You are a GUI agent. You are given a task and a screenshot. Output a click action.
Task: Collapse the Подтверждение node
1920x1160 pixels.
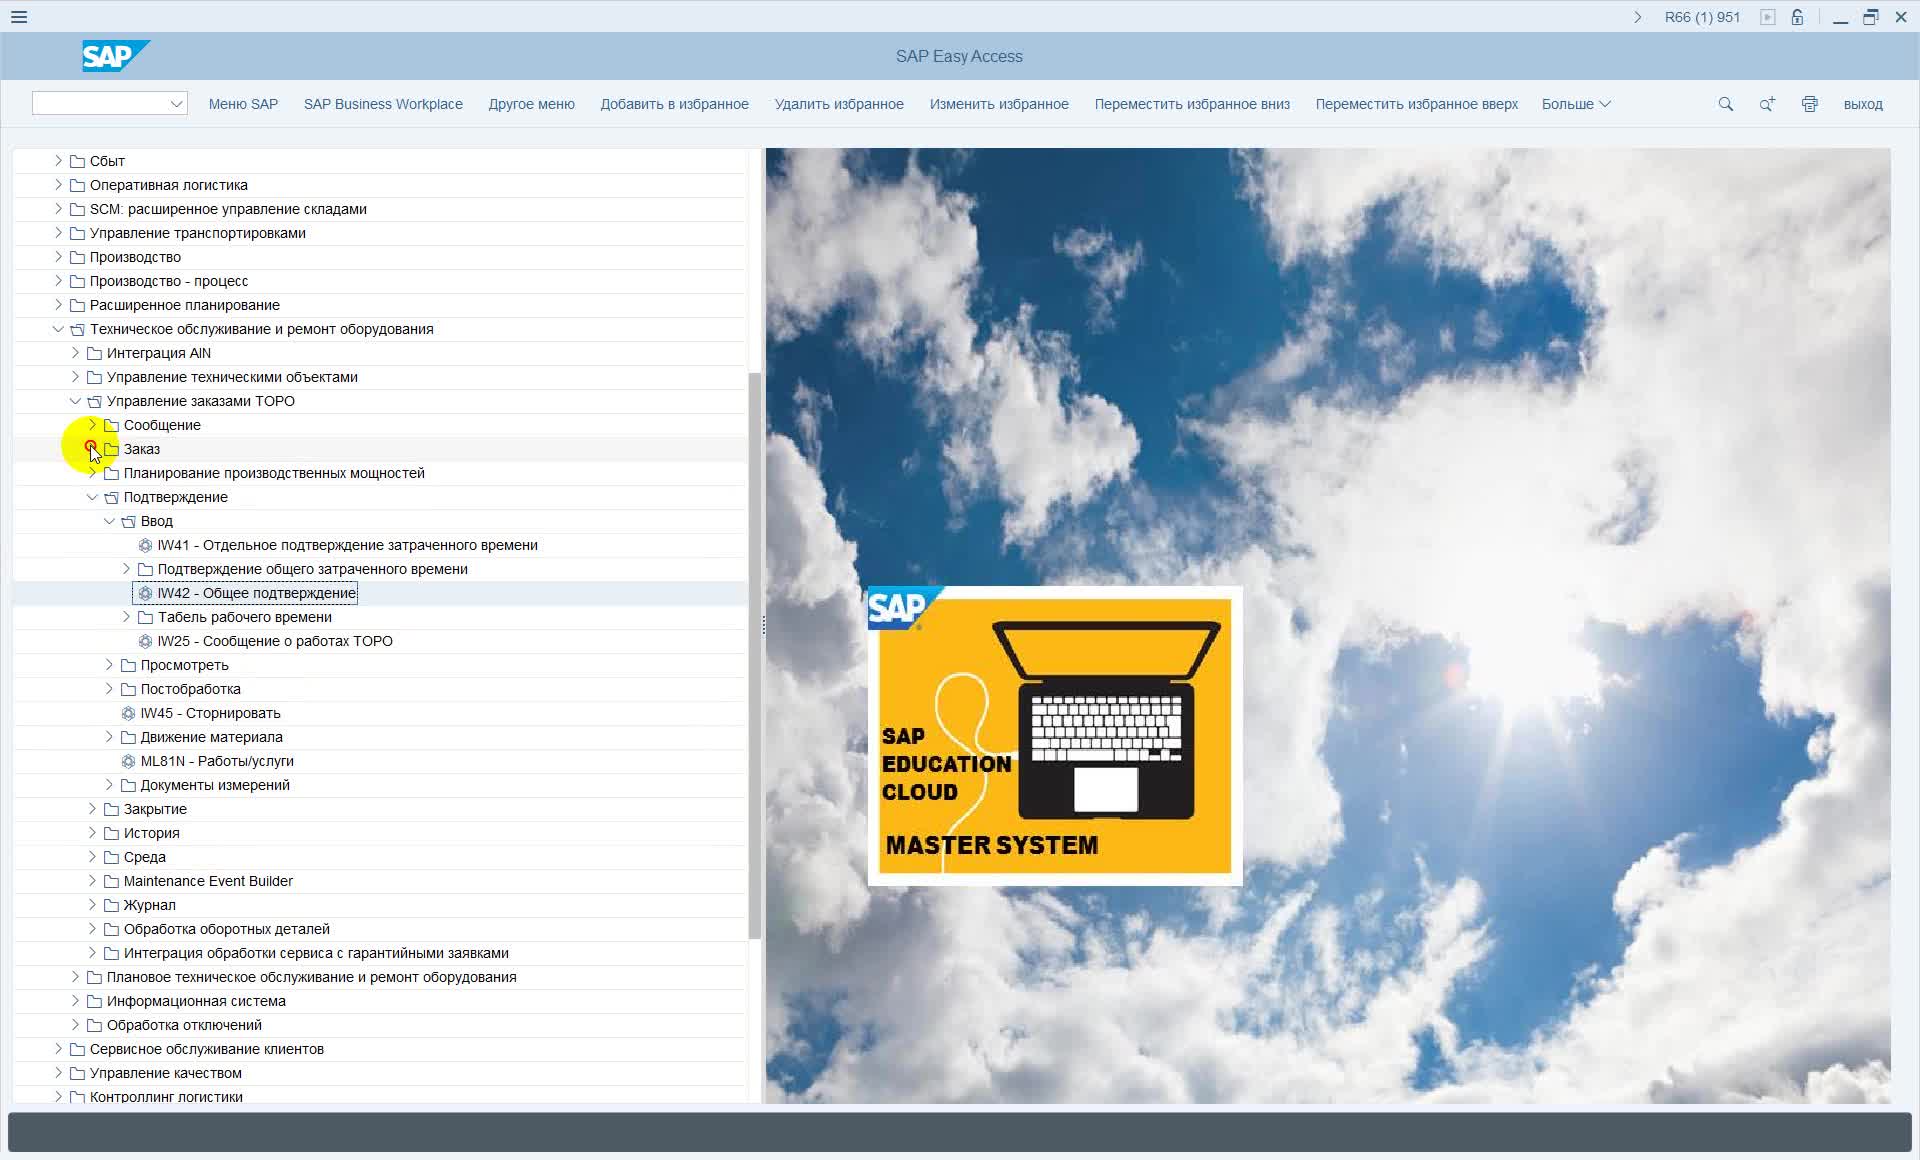tap(92, 497)
